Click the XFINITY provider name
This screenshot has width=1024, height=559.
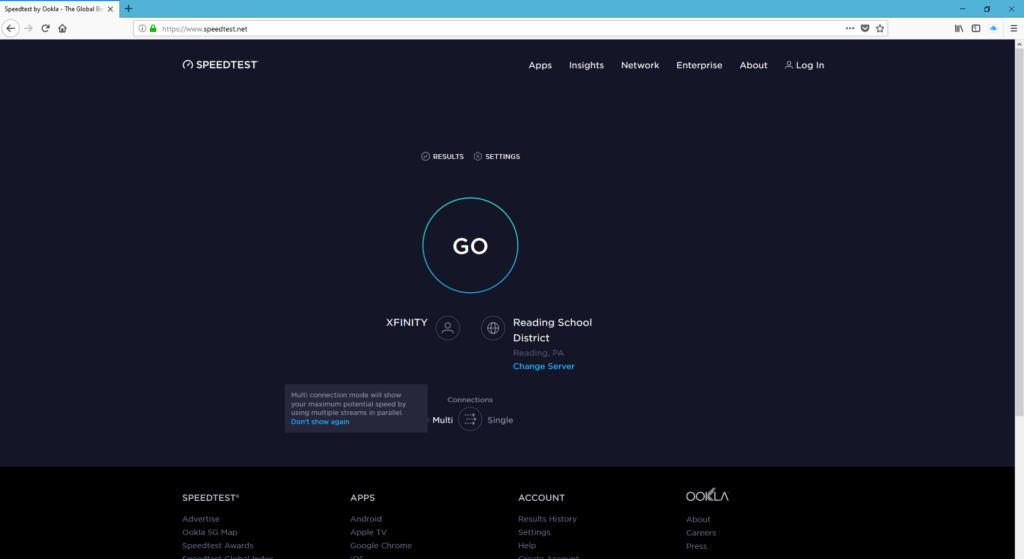tap(406, 323)
